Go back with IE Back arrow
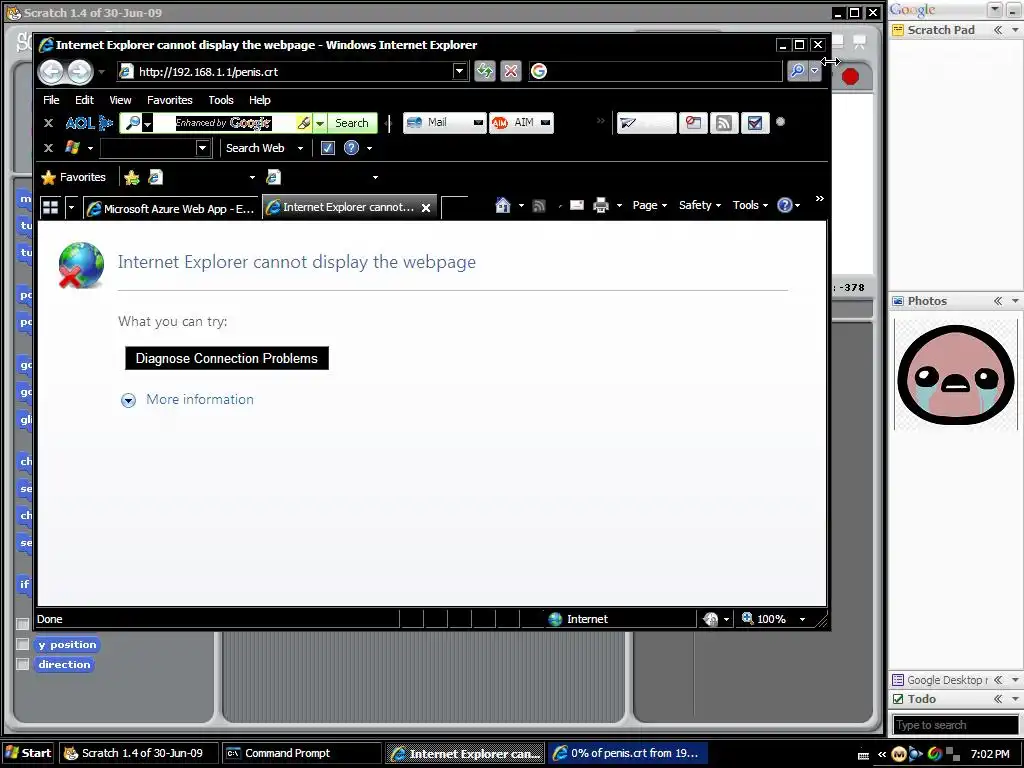1024x768 pixels. click(x=52, y=71)
